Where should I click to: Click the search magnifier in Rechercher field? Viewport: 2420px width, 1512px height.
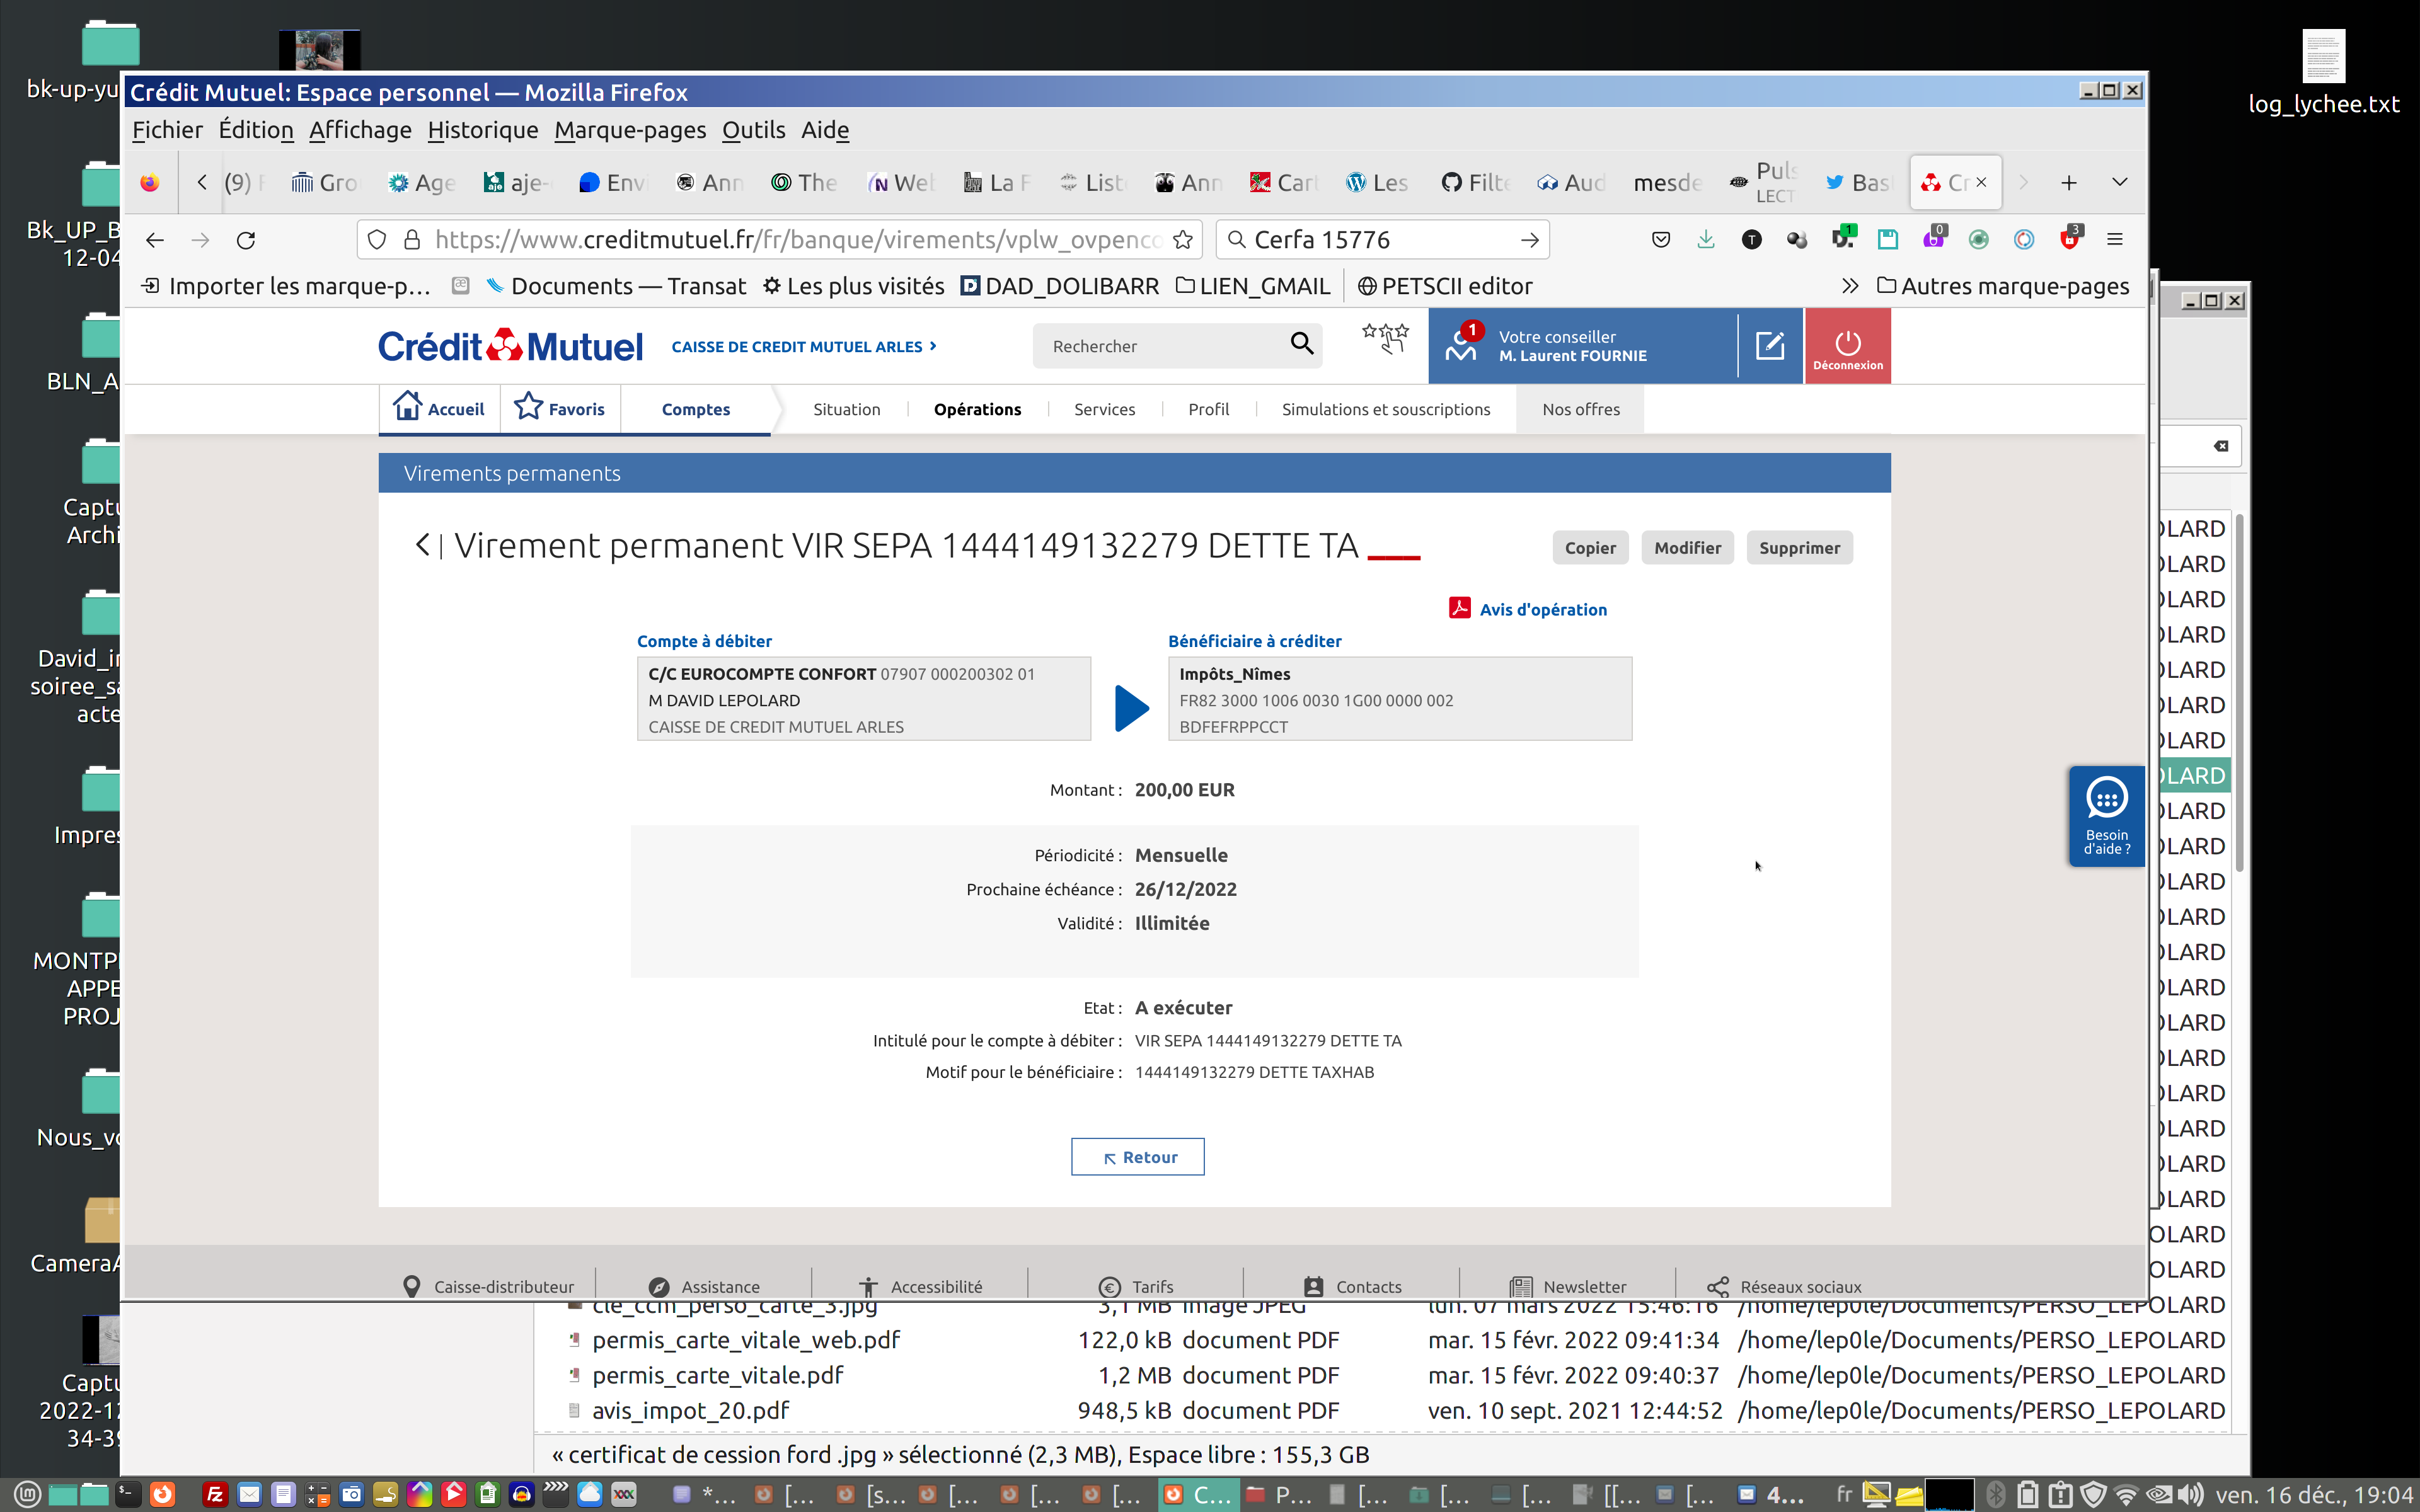coord(1301,344)
